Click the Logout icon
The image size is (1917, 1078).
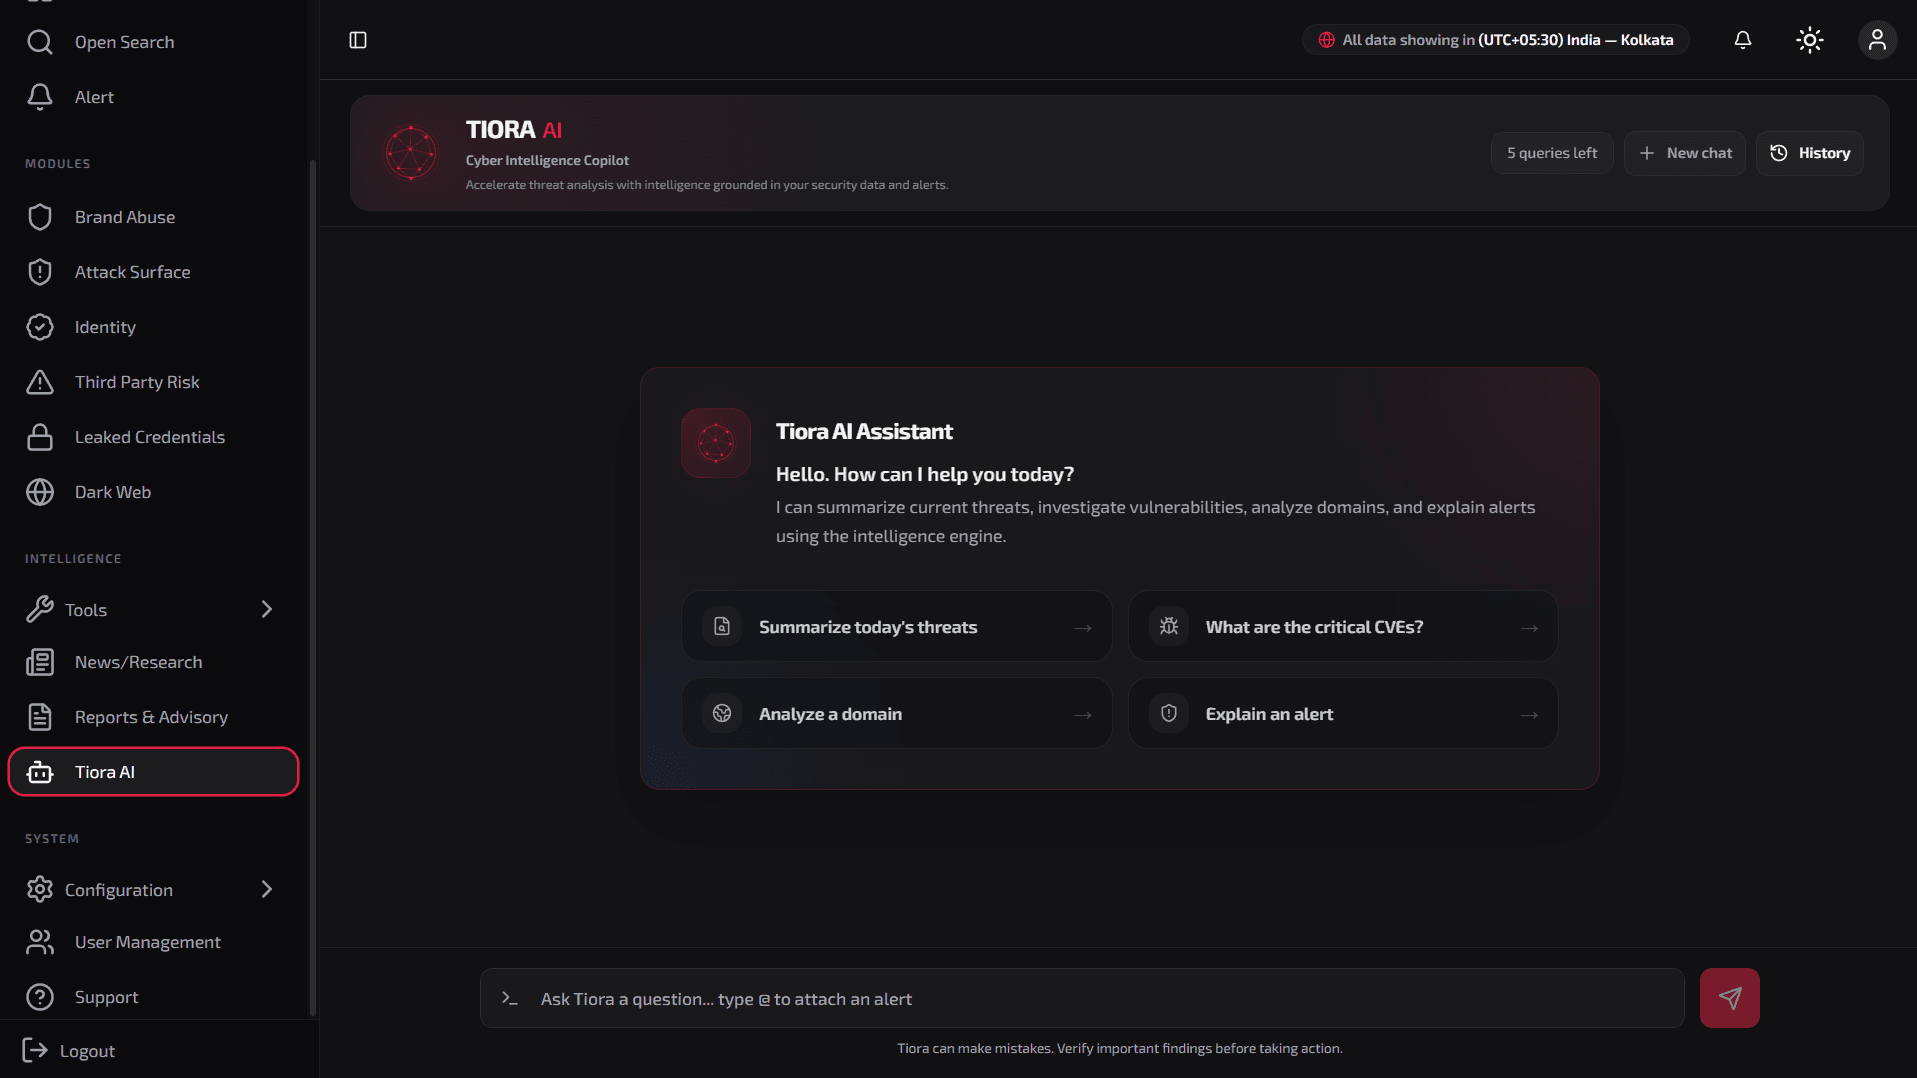coord(35,1050)
